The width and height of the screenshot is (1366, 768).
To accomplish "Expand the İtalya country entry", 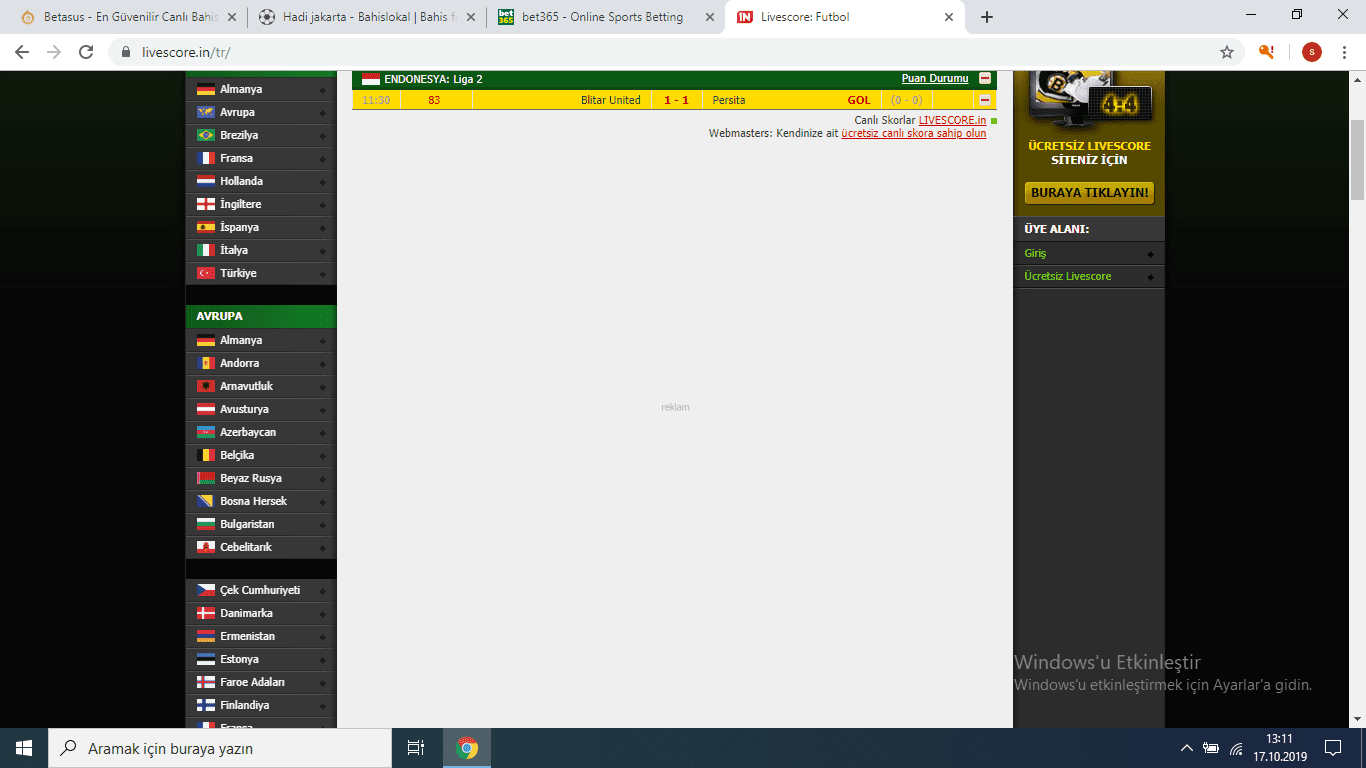I will 261,250.
